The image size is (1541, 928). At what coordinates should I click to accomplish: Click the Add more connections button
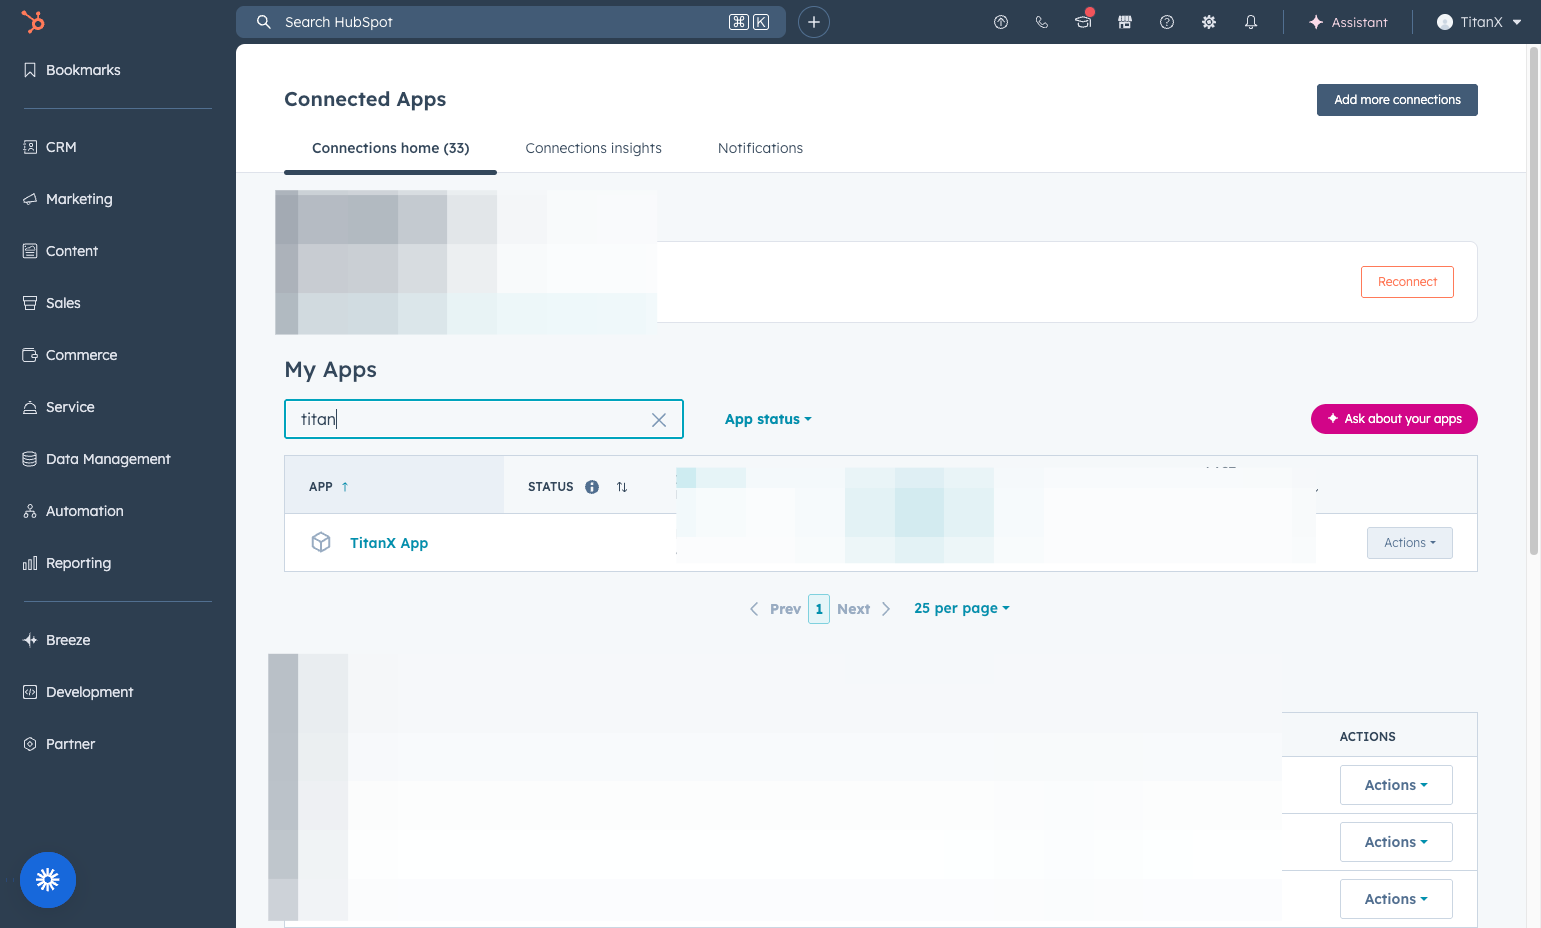tap(1397, 100)
